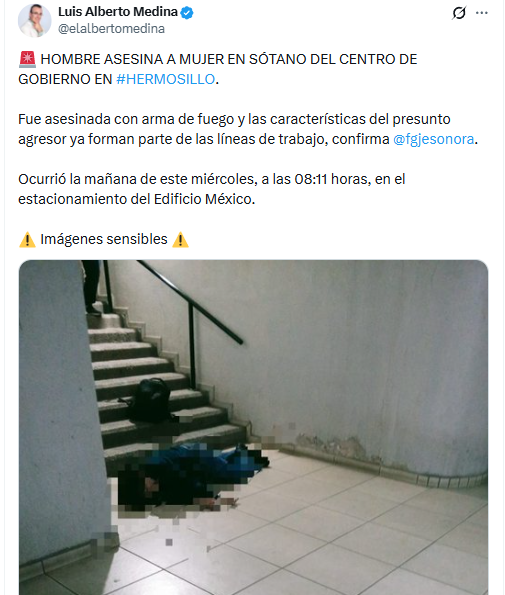Click the blue verified badge
This screenshot has width=505, height=595.
[187, 13]
